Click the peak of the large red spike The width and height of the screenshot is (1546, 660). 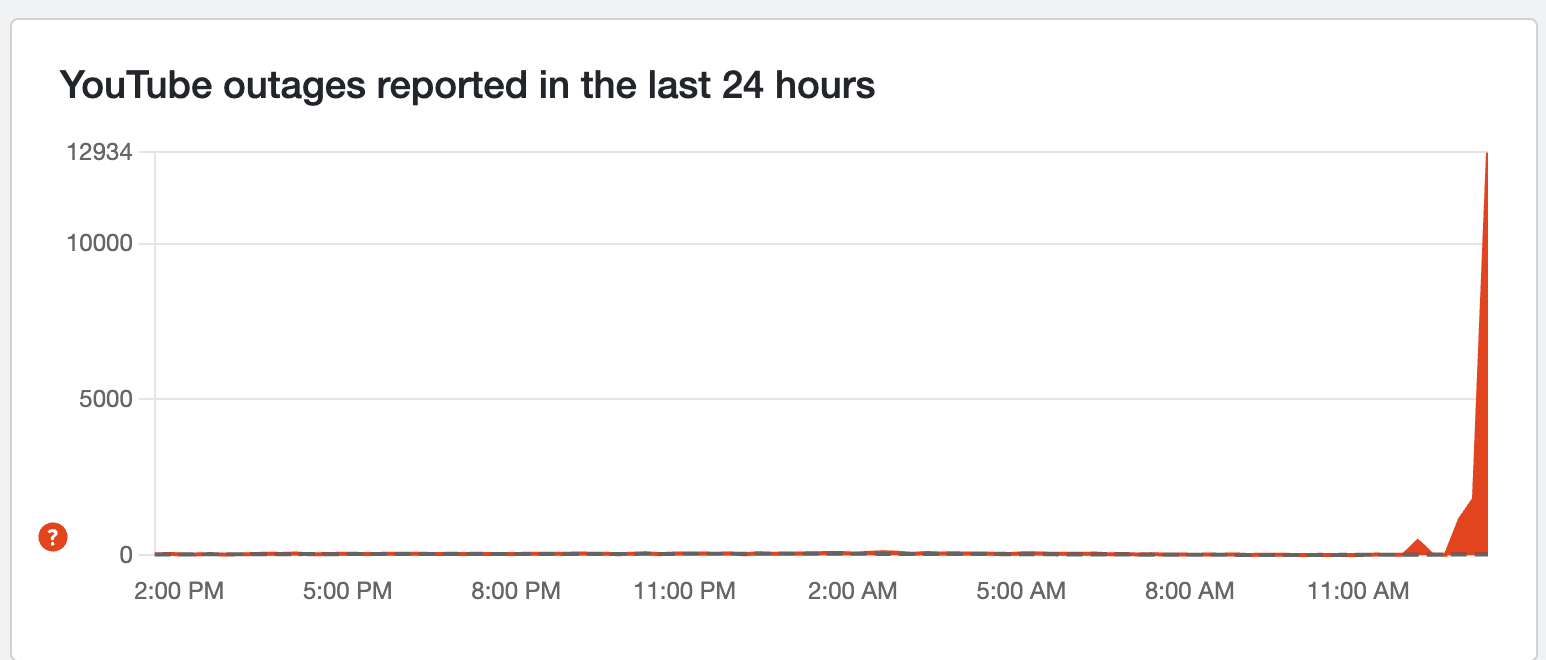[x=1487, y=156]
